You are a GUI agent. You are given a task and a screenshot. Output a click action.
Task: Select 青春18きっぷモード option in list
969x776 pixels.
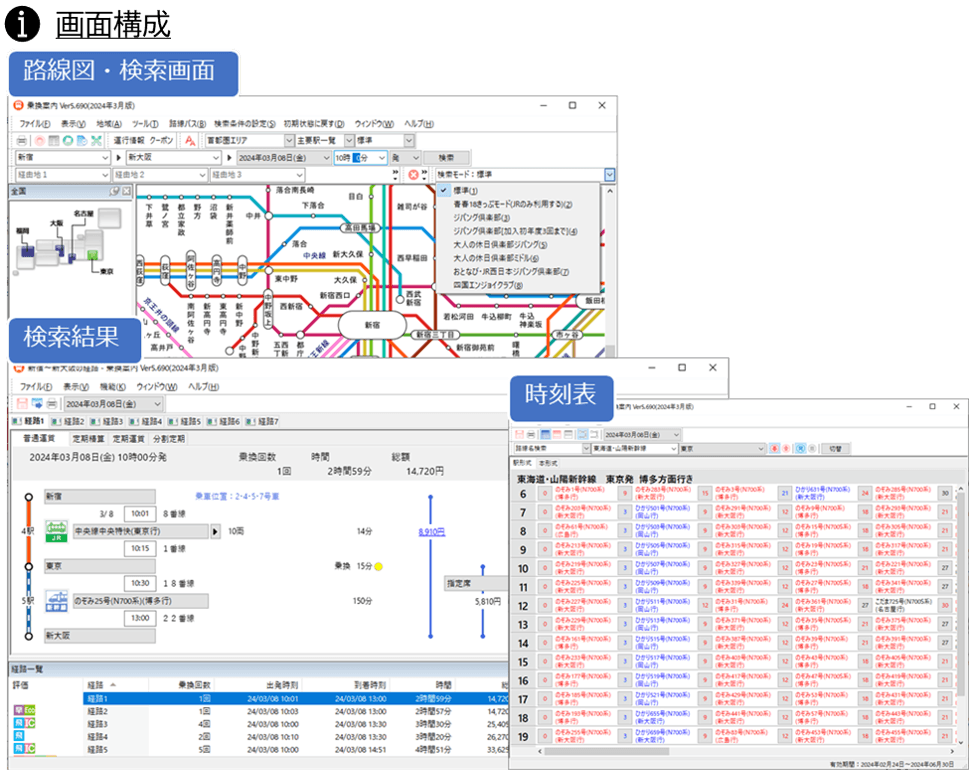[x=512, y=204]
